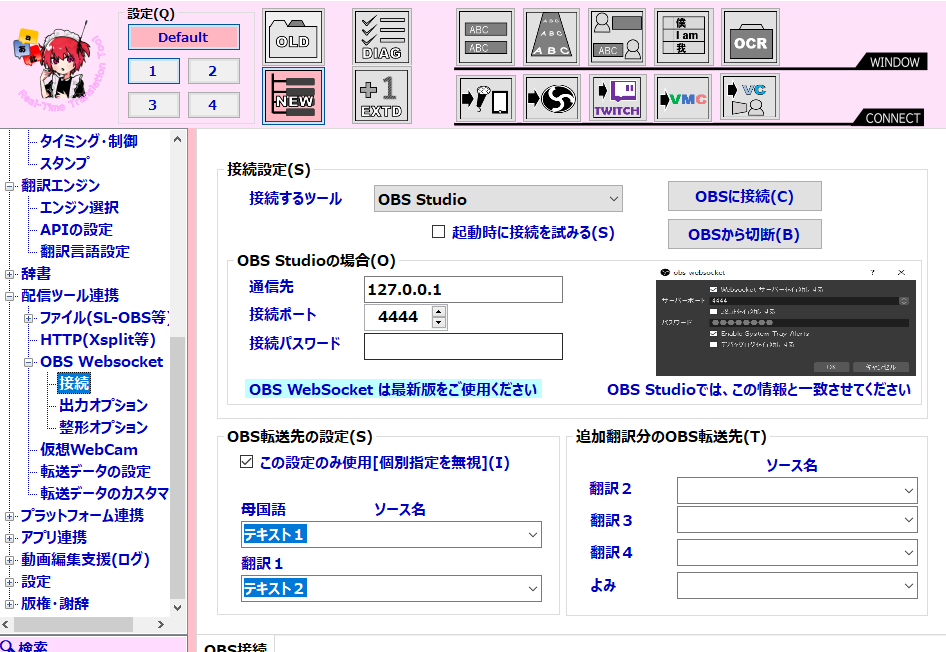Collapse the 配信ツール連携 tree node
The width and height of the screenshot is (946, 652).
point(10,296)
